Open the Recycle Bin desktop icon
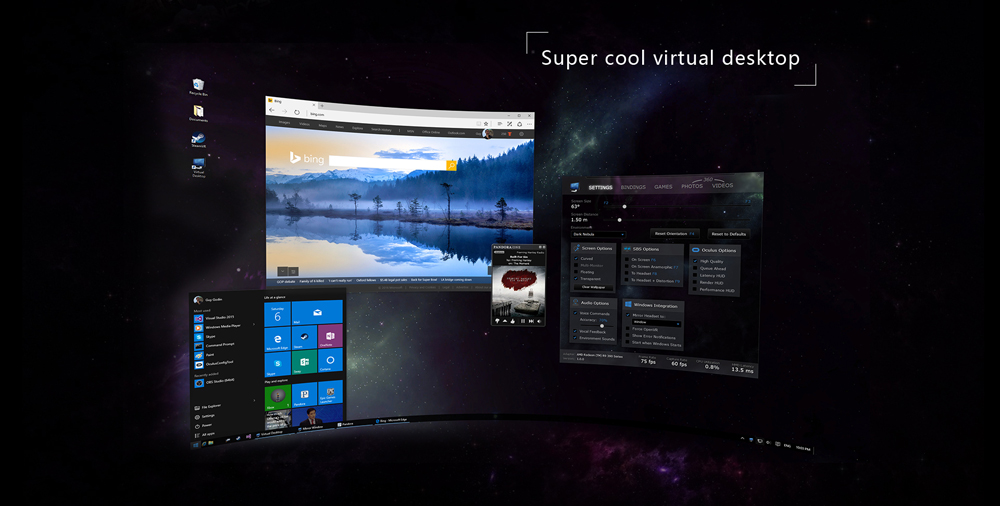The image size is (1000, 506). click(198, 86)
